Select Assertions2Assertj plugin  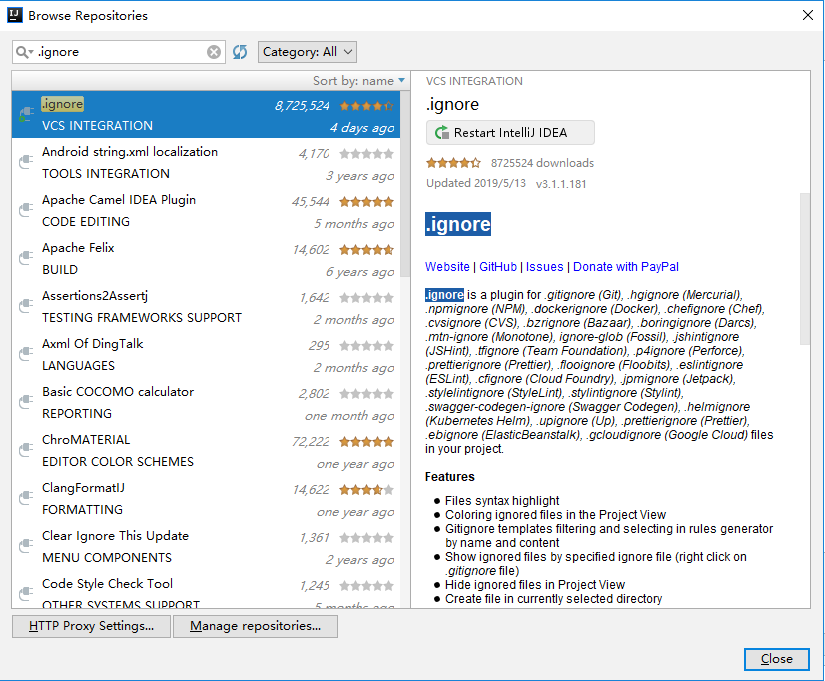(206, 306)
